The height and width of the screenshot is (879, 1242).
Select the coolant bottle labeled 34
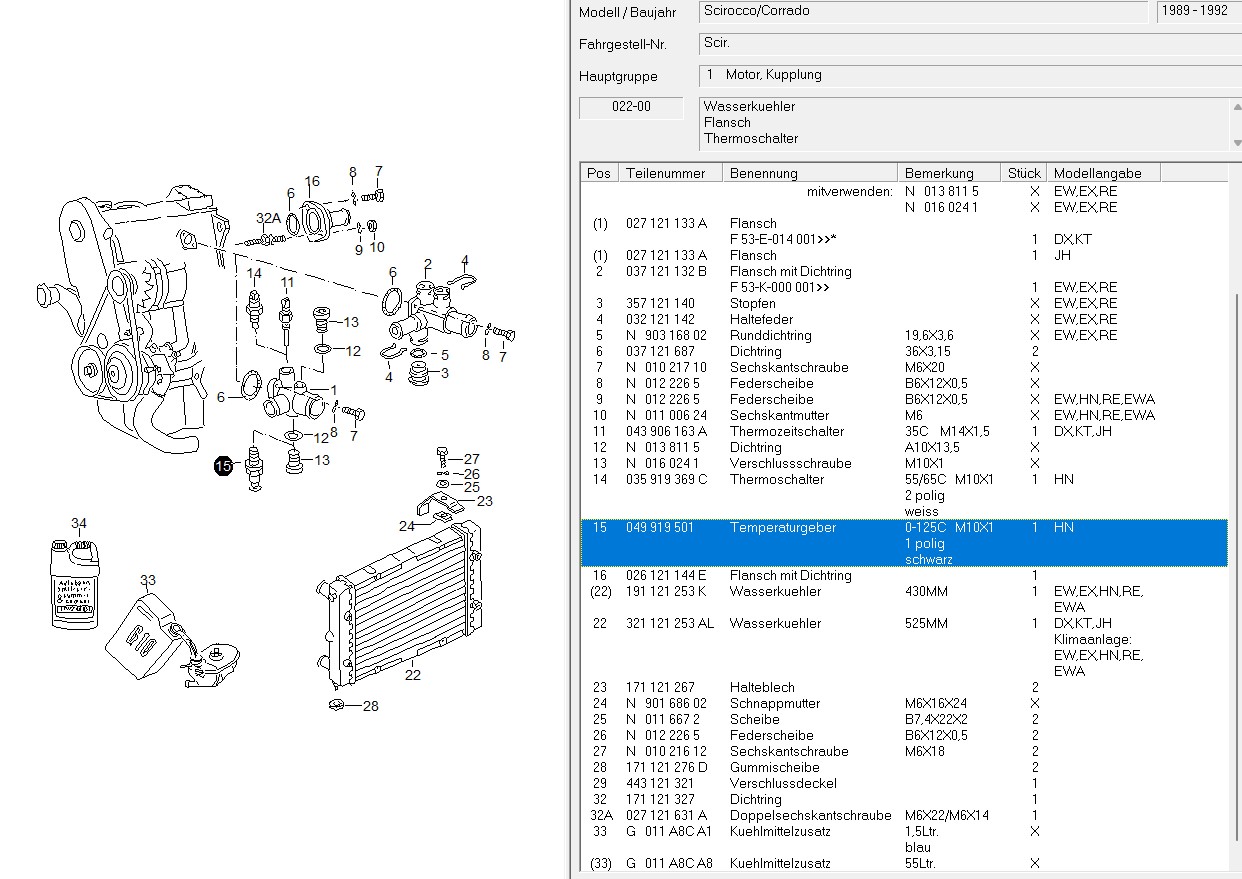(76, 584)
